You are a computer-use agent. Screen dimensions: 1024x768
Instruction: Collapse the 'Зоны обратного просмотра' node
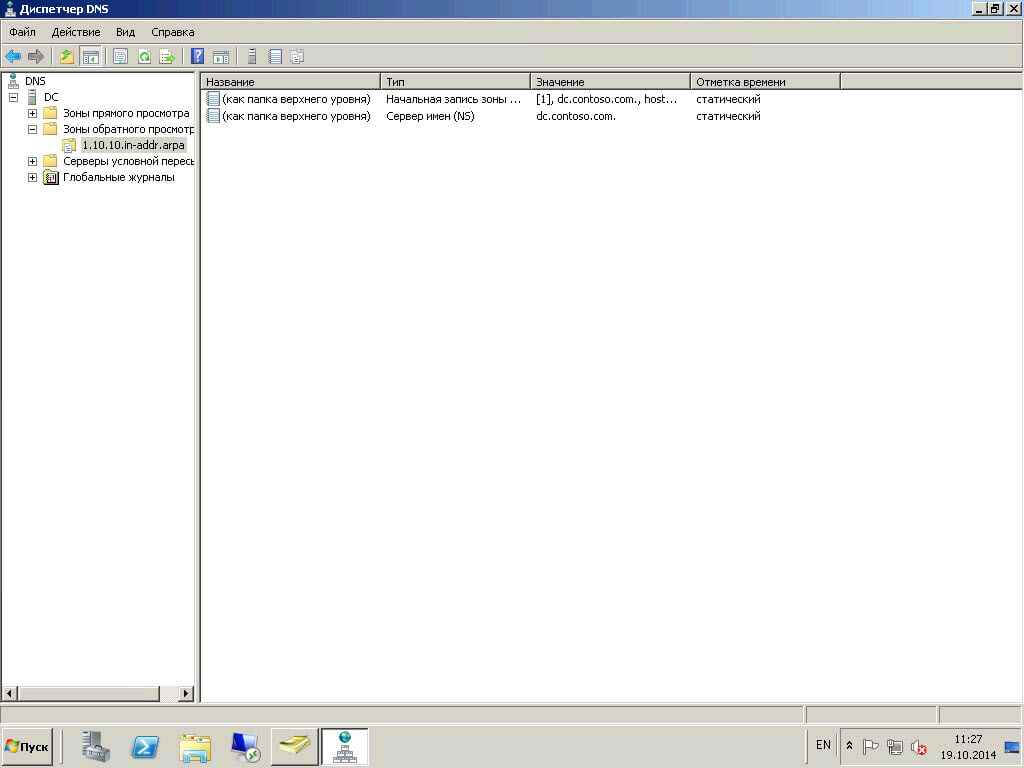point(32,129)
